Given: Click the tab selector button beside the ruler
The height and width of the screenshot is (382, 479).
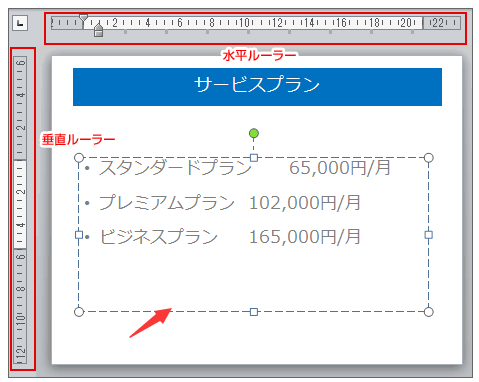Looking at the screenshot, I should (x=20, y=23).
